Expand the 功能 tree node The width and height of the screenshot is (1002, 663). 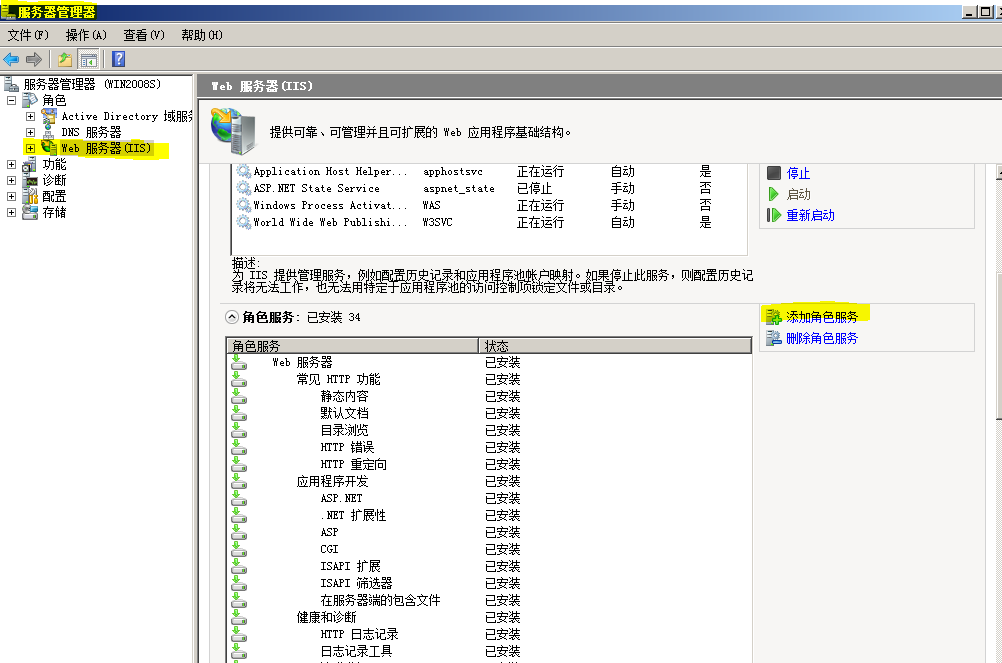point(11,164)
